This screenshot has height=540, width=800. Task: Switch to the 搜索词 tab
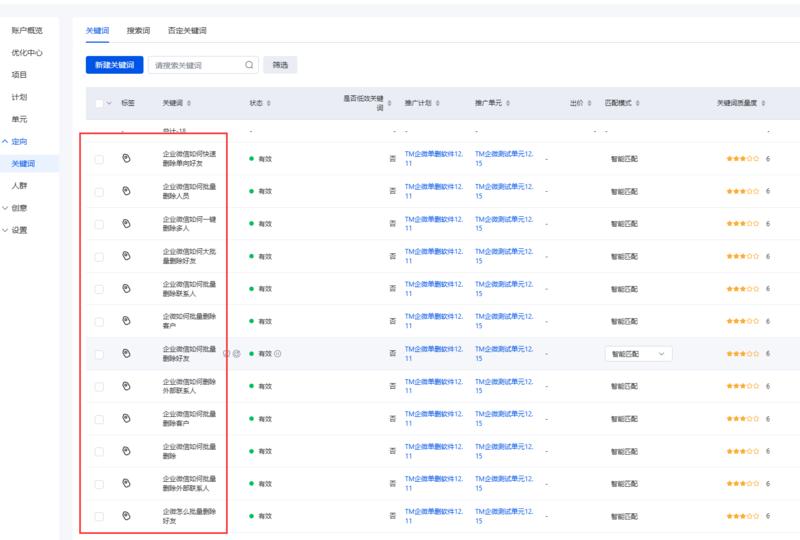pyautogui.click(x=138, y=31)
